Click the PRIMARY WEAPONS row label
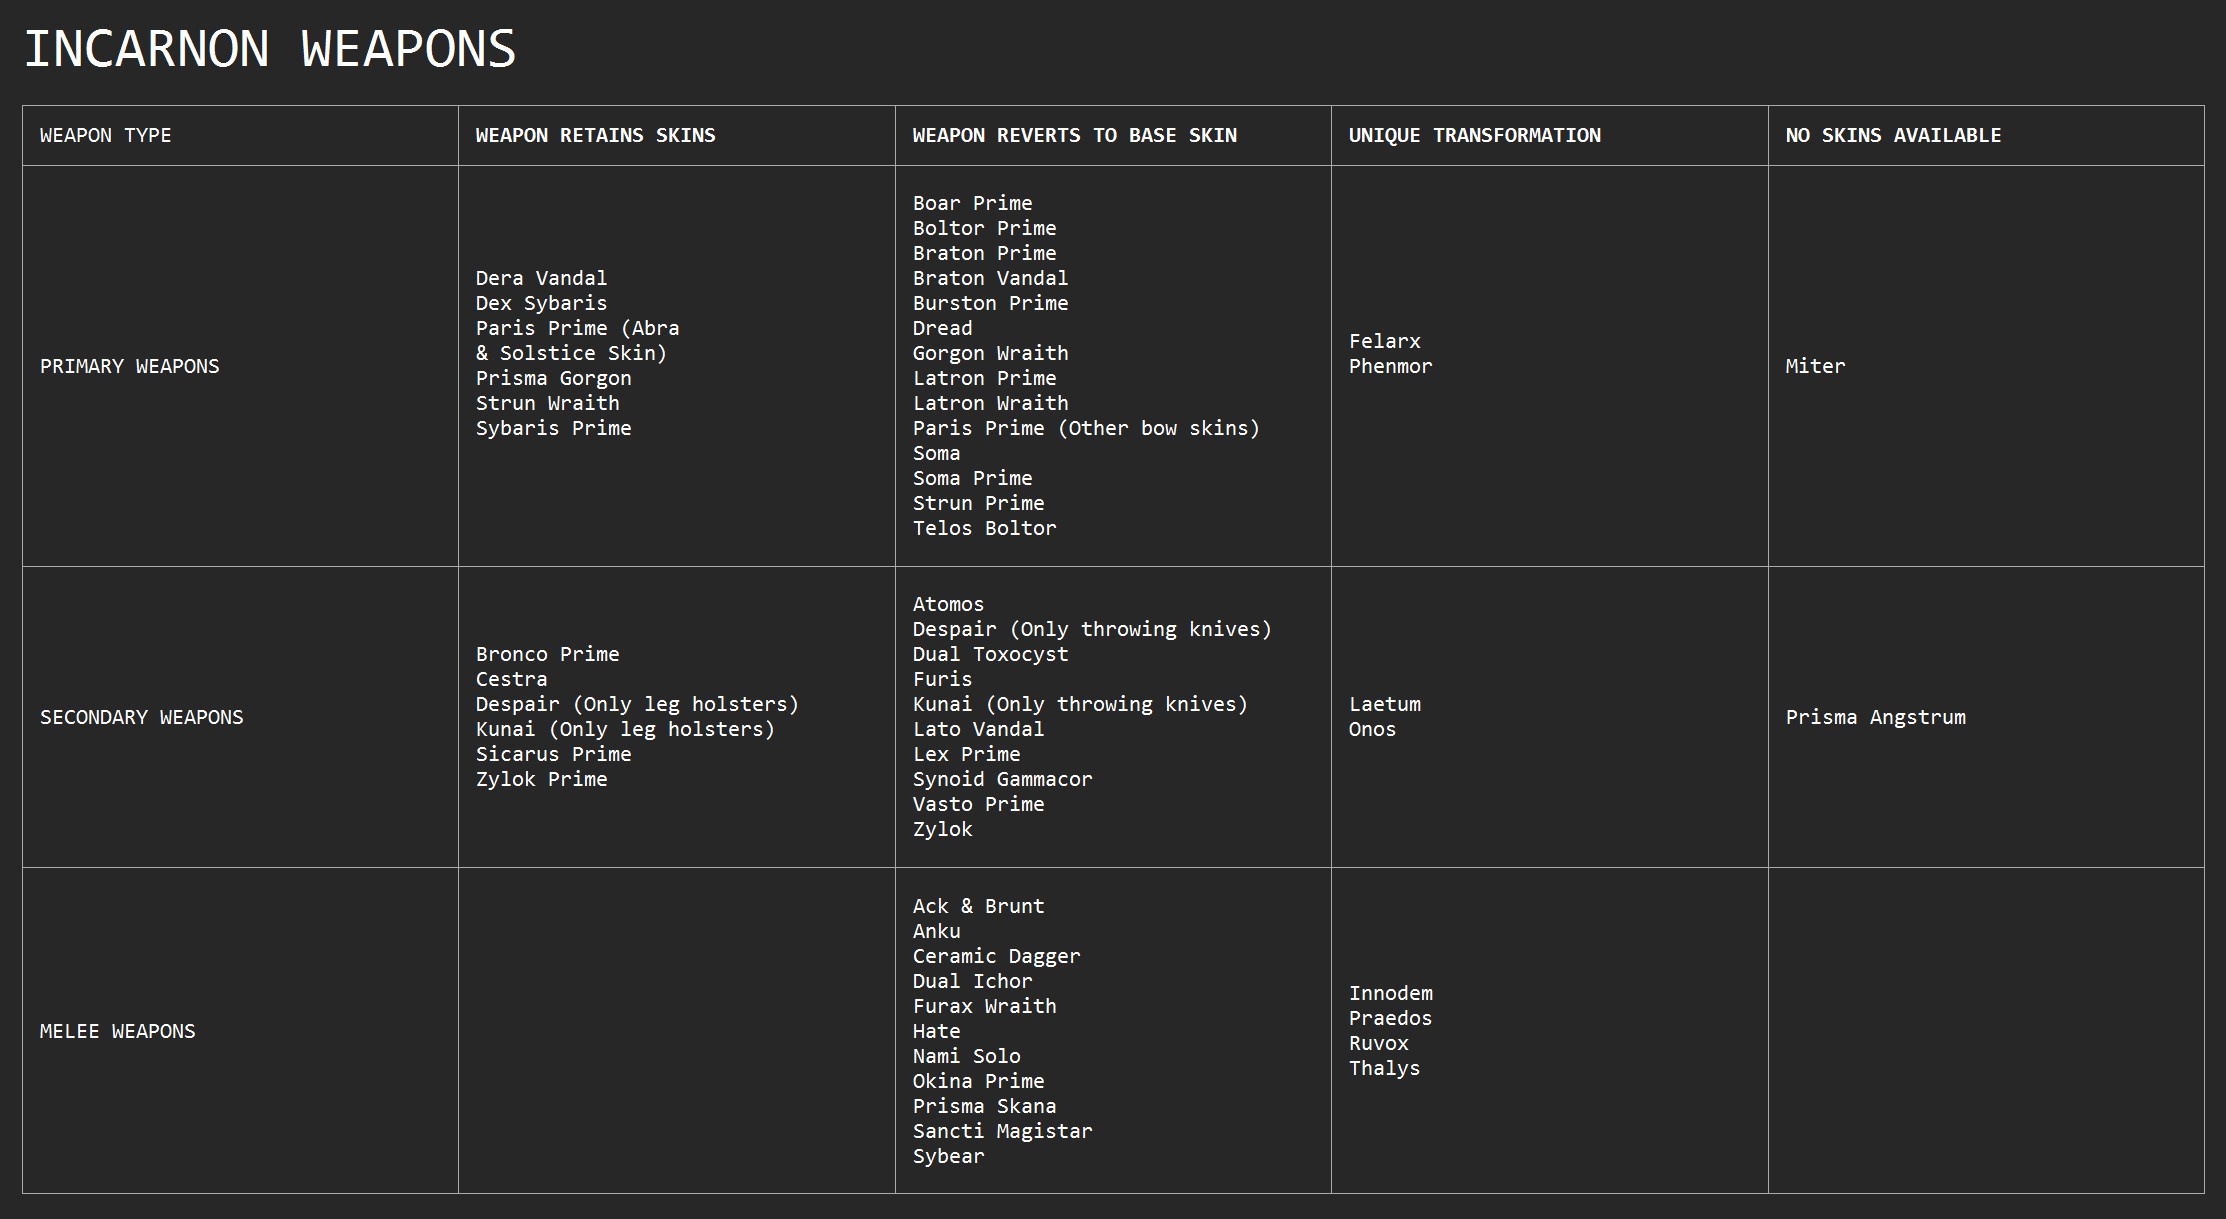The width and height of the screenshot is (2226, 1219). (129, 366)
